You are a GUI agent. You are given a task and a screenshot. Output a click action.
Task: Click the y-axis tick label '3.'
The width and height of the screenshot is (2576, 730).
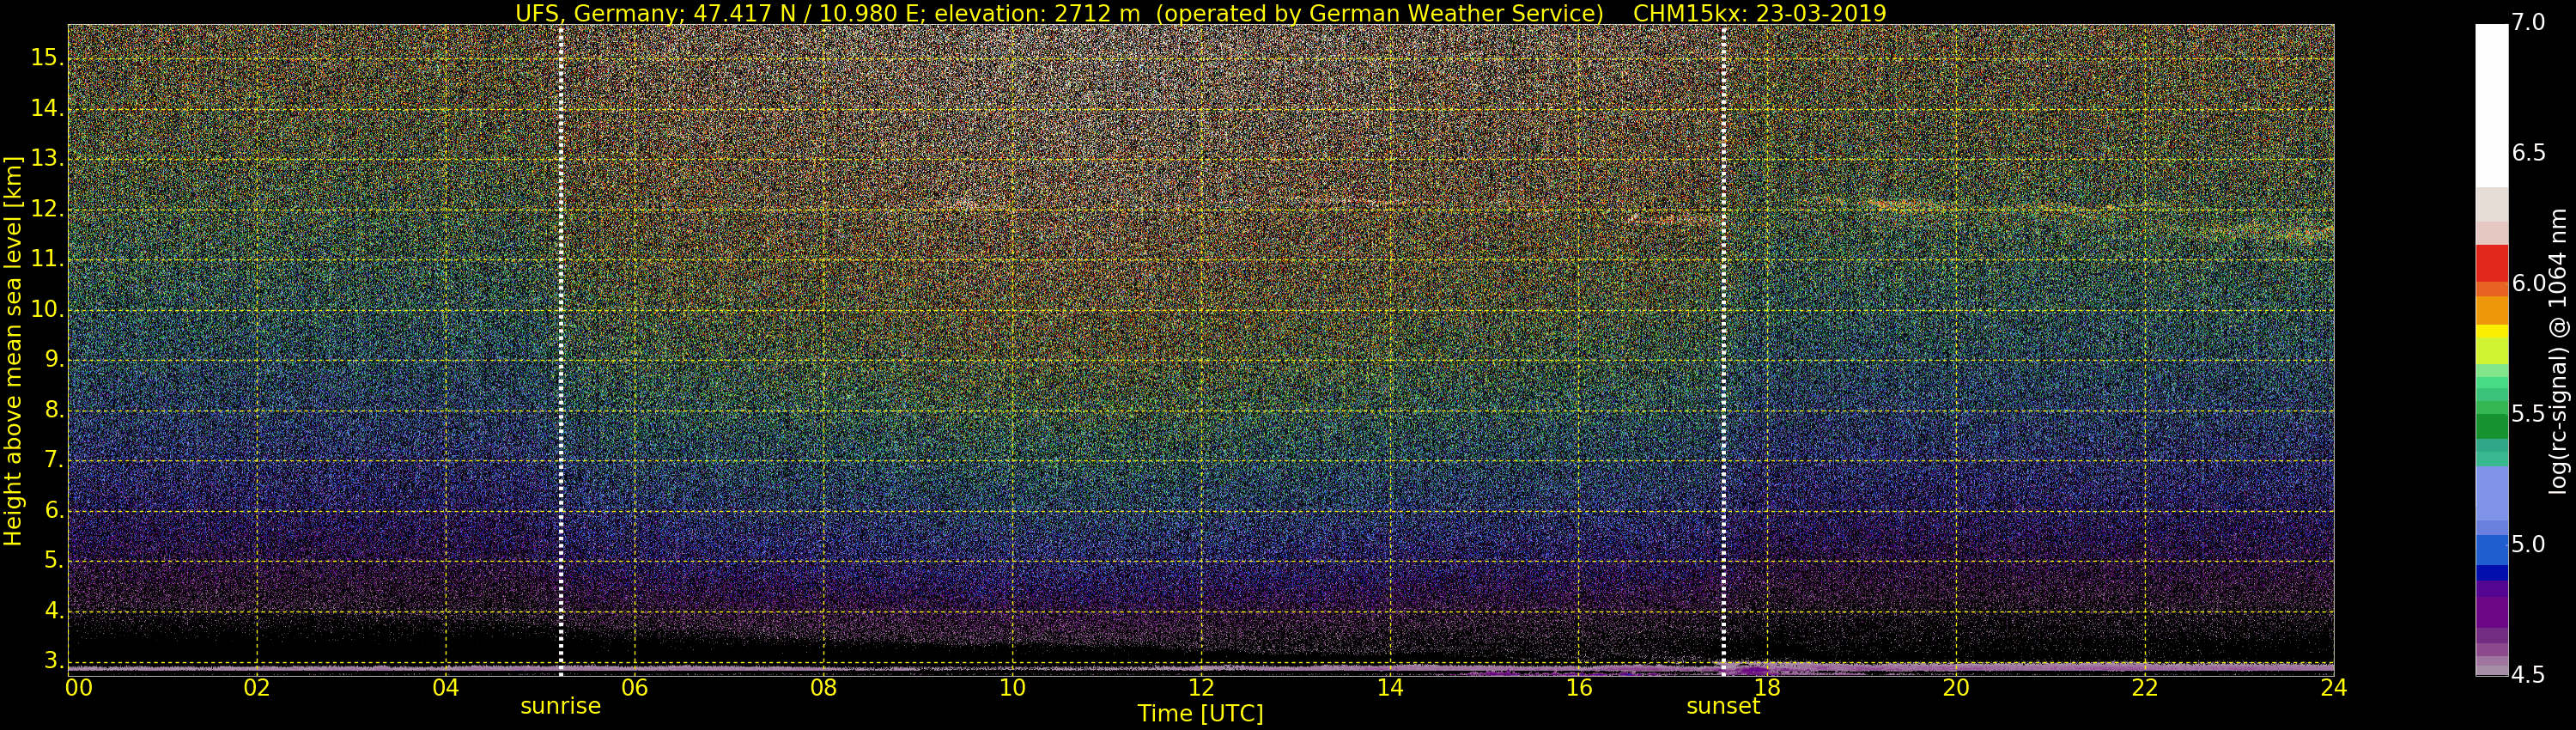pos(52,661)
